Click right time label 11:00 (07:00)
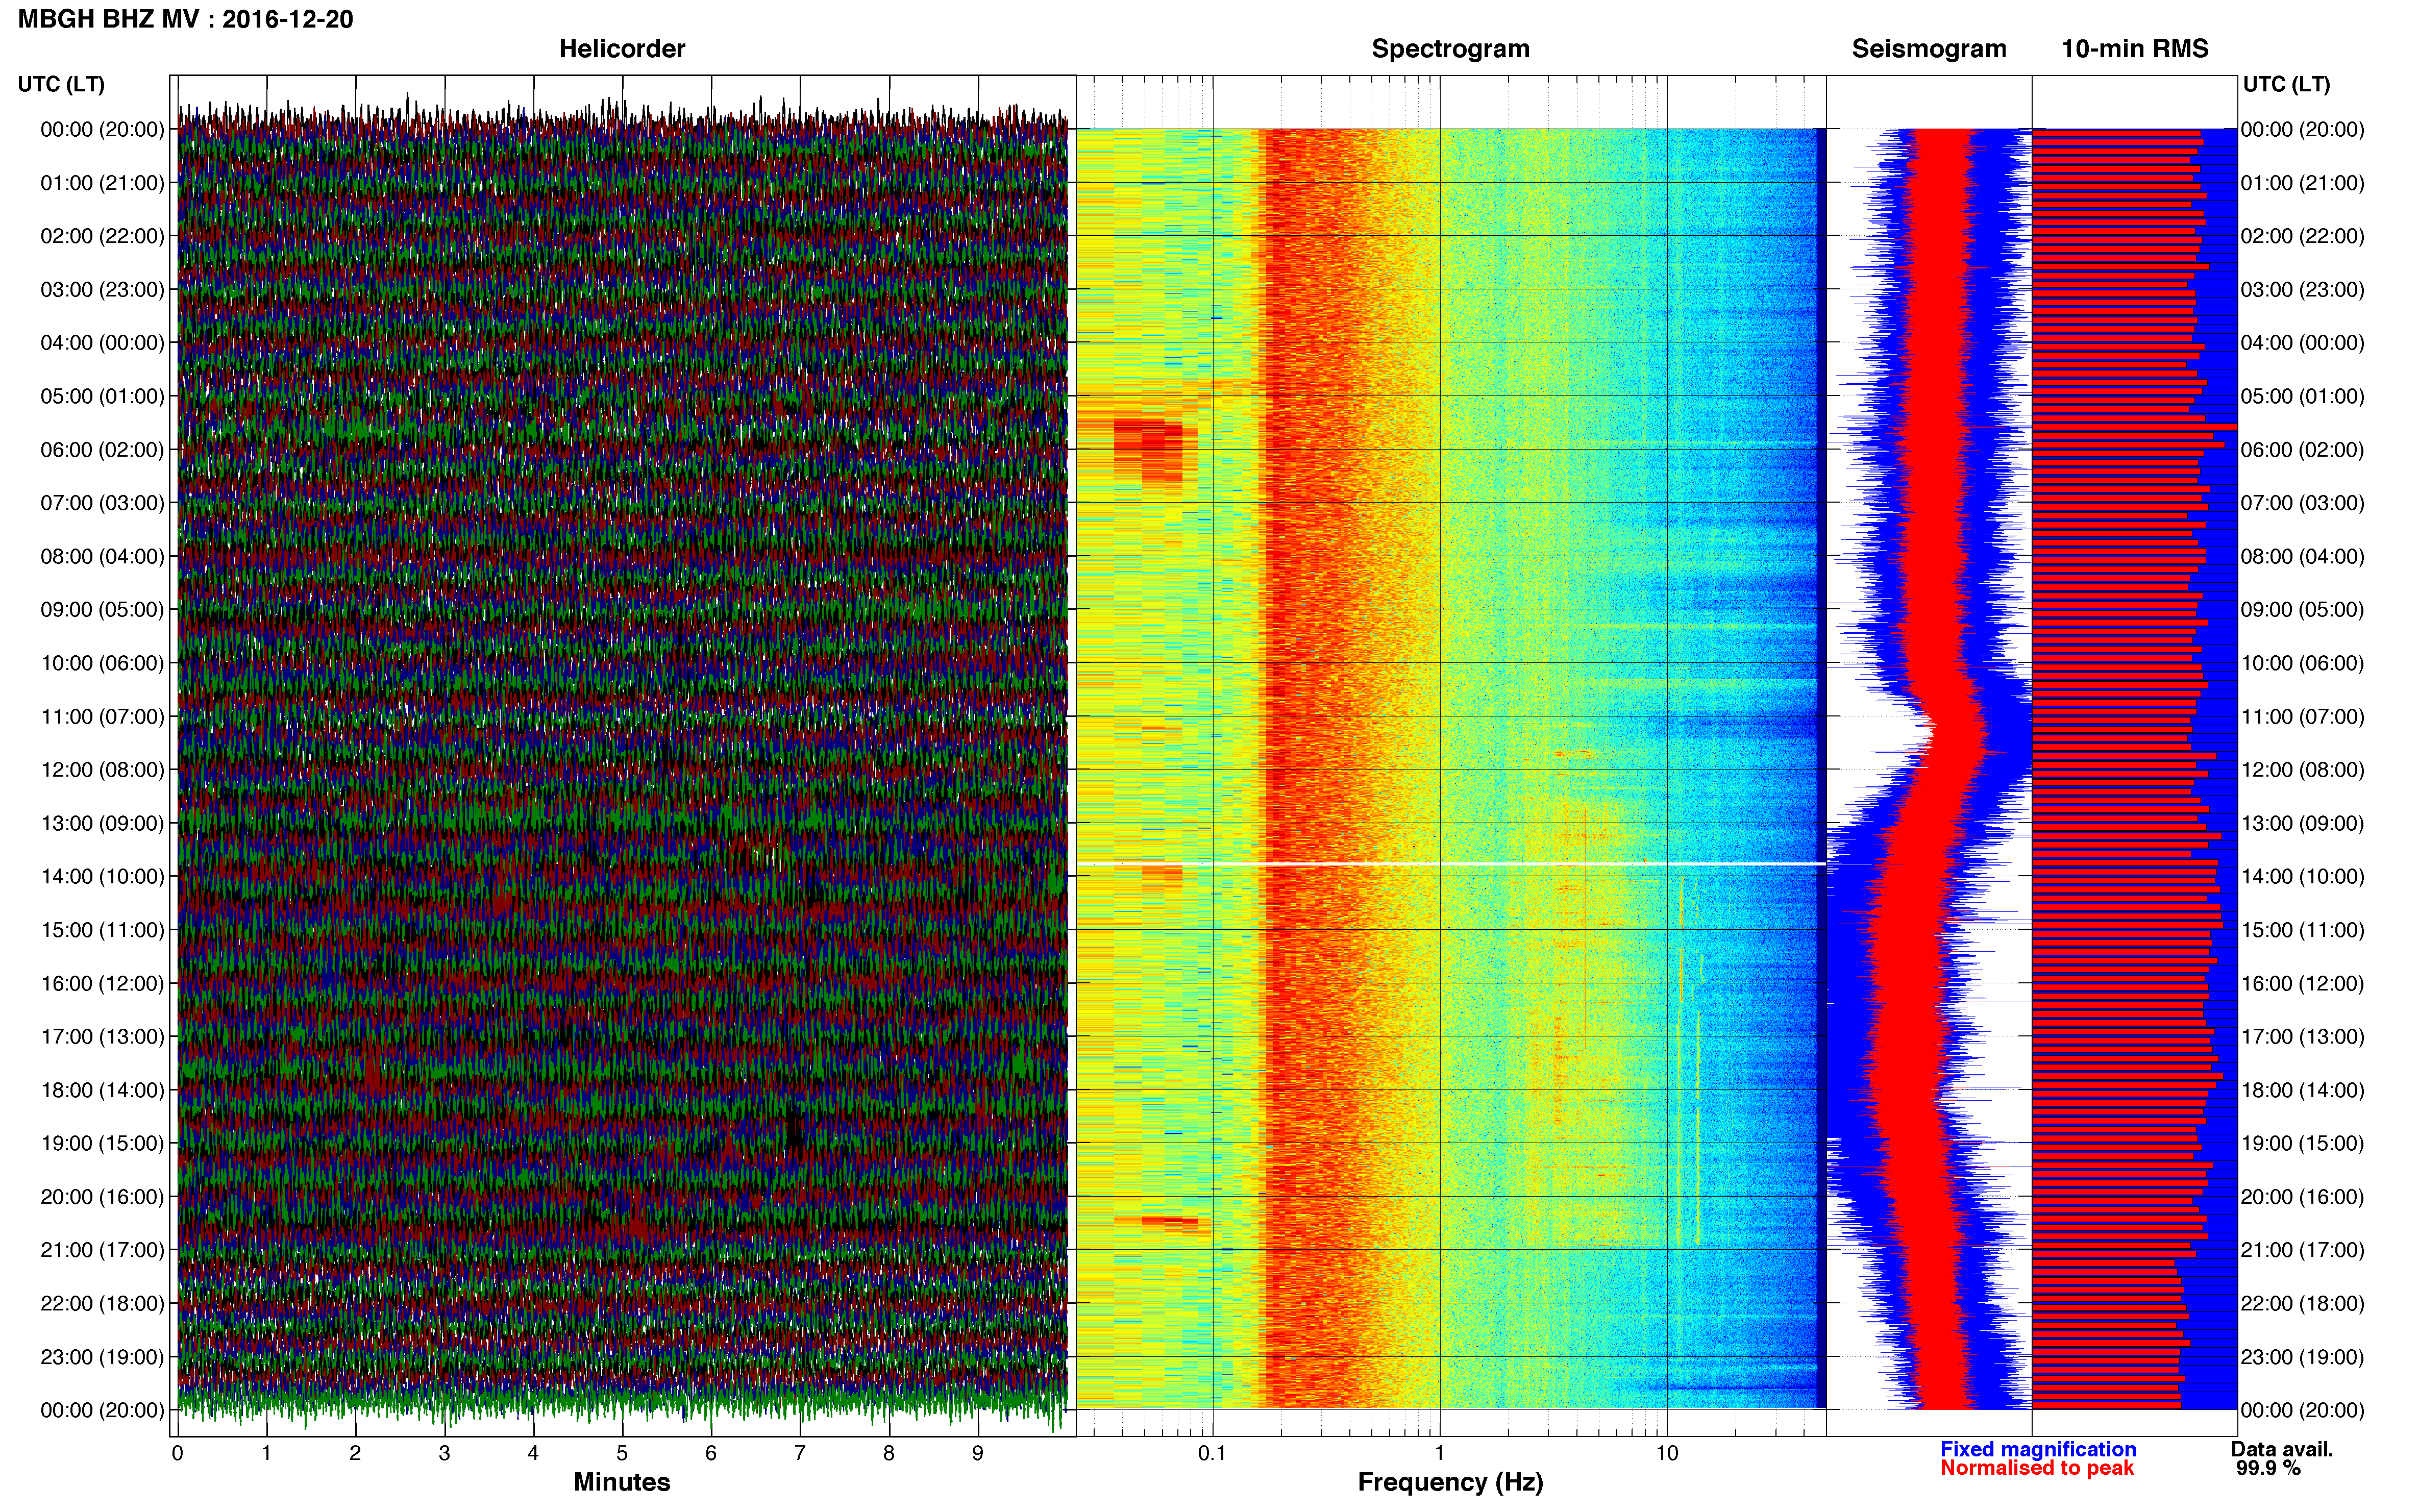Screen dimensions: 2419x1512 (2302, 716)
